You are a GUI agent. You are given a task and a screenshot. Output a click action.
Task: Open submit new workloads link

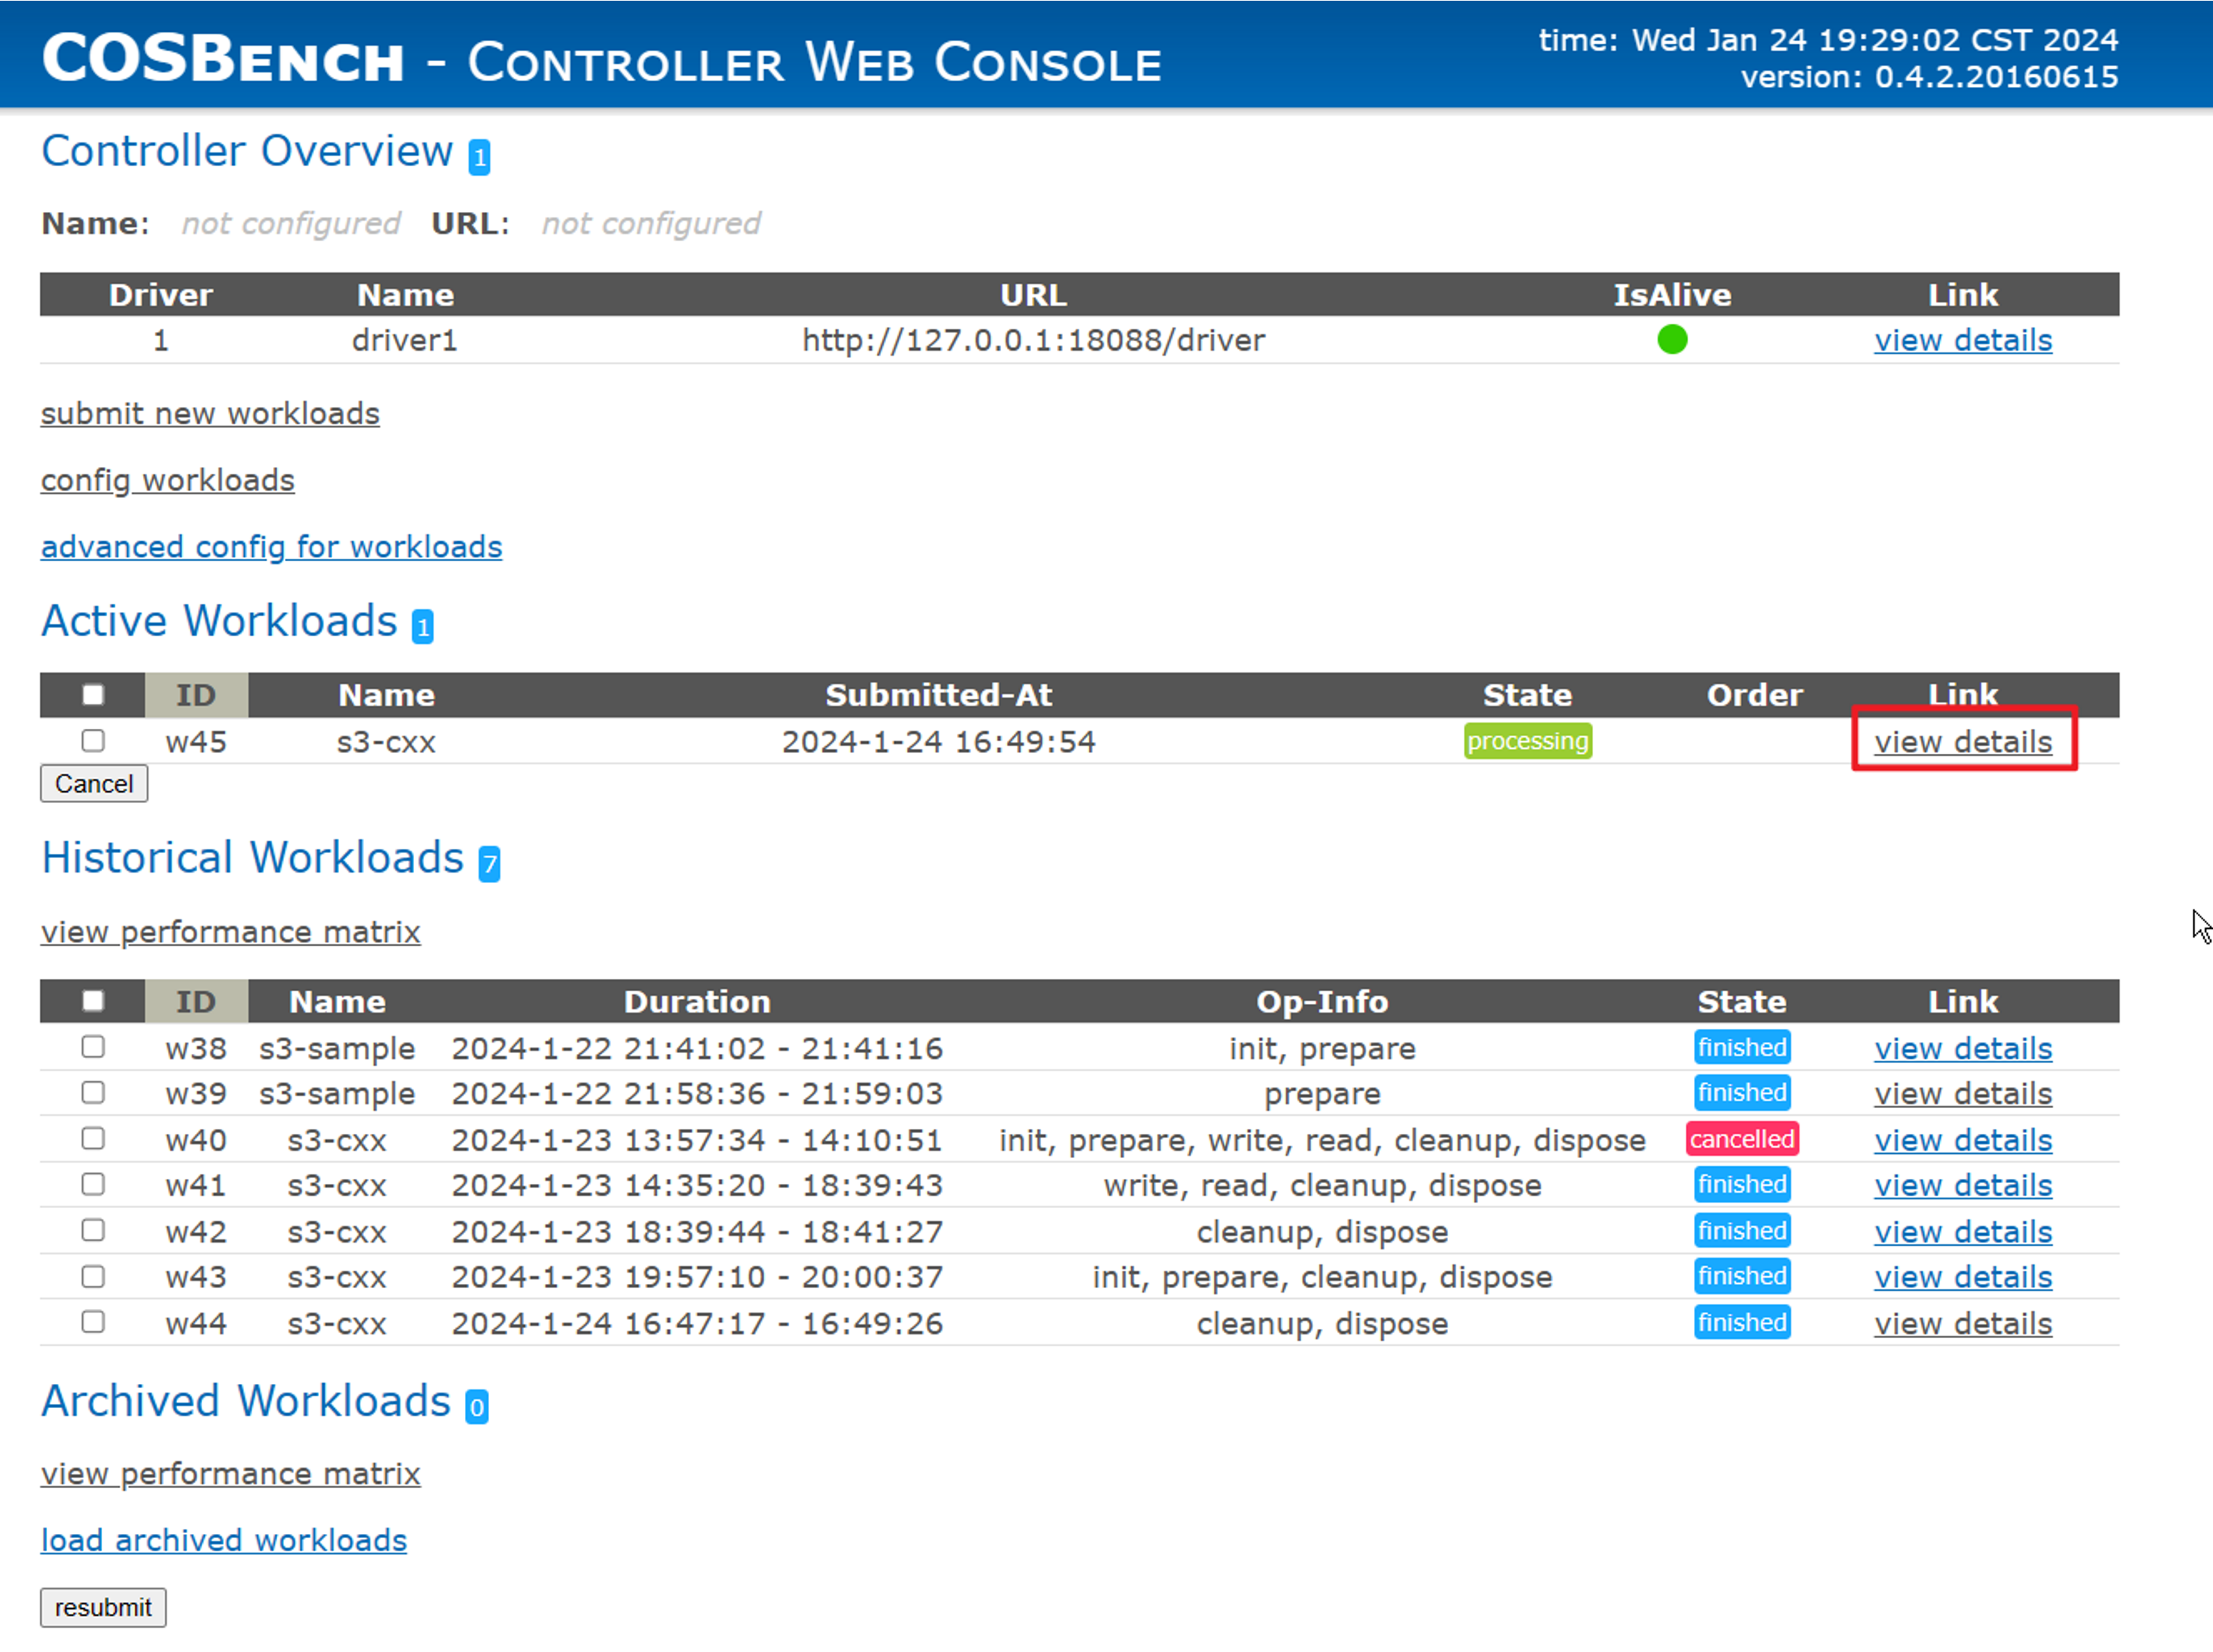210,414
